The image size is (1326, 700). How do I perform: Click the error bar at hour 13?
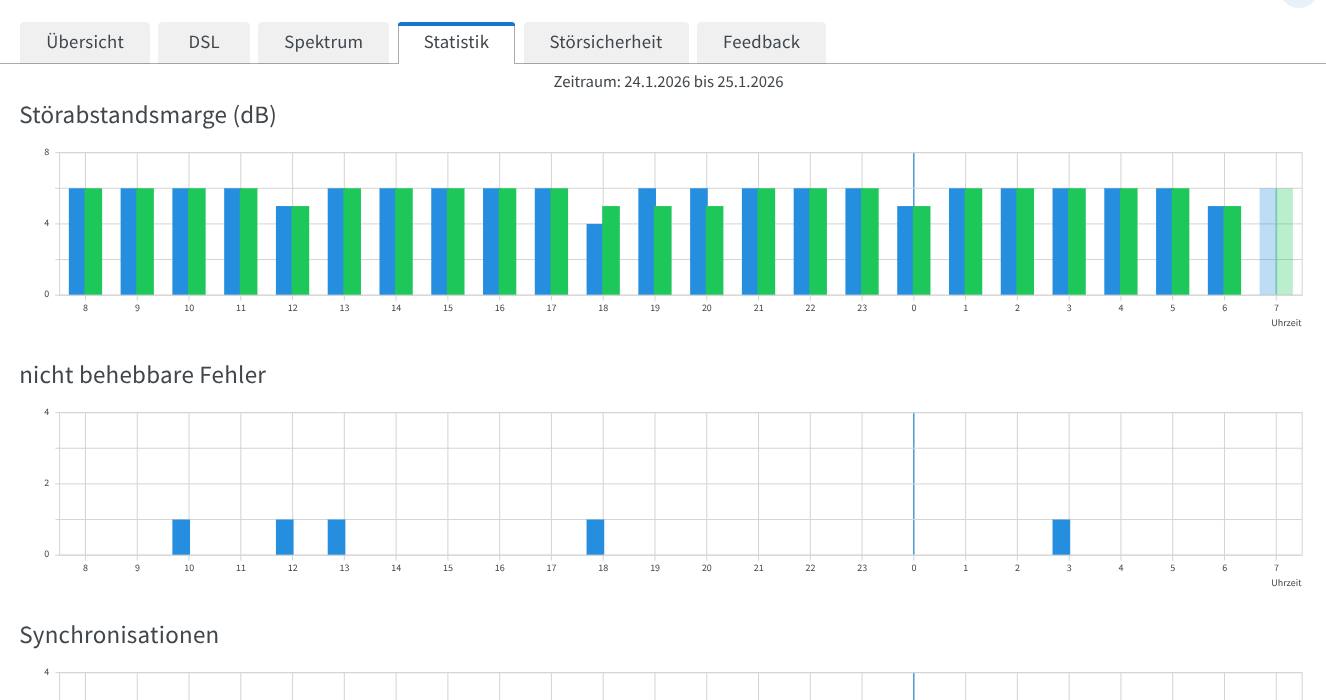[336, 537]
